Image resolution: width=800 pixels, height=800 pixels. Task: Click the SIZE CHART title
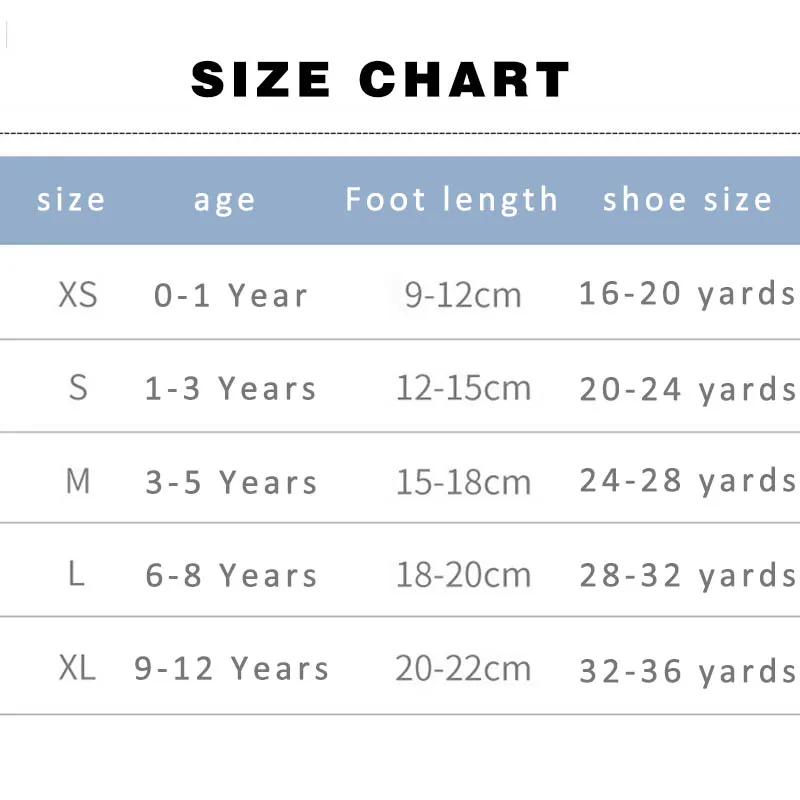[x=380, y=80]
